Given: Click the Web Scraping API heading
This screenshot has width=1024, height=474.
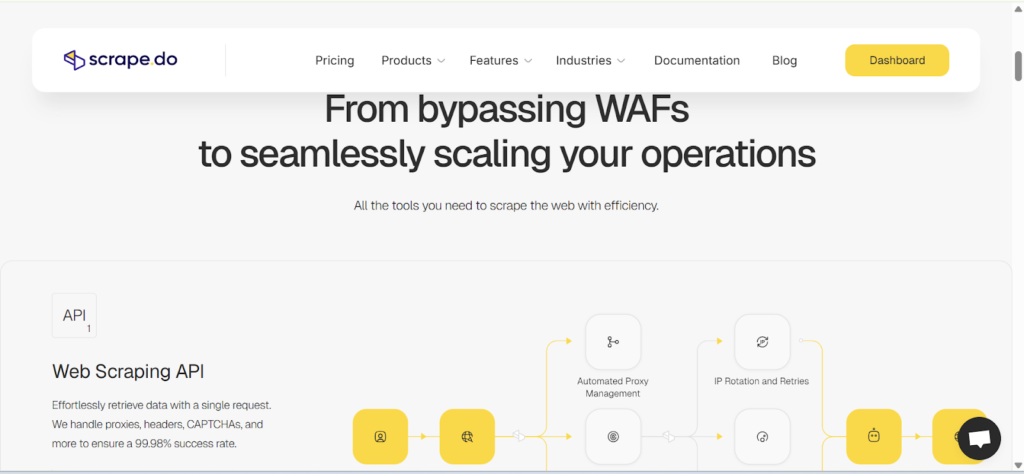Looking at the screenshot, I should [x=128, y=371].
